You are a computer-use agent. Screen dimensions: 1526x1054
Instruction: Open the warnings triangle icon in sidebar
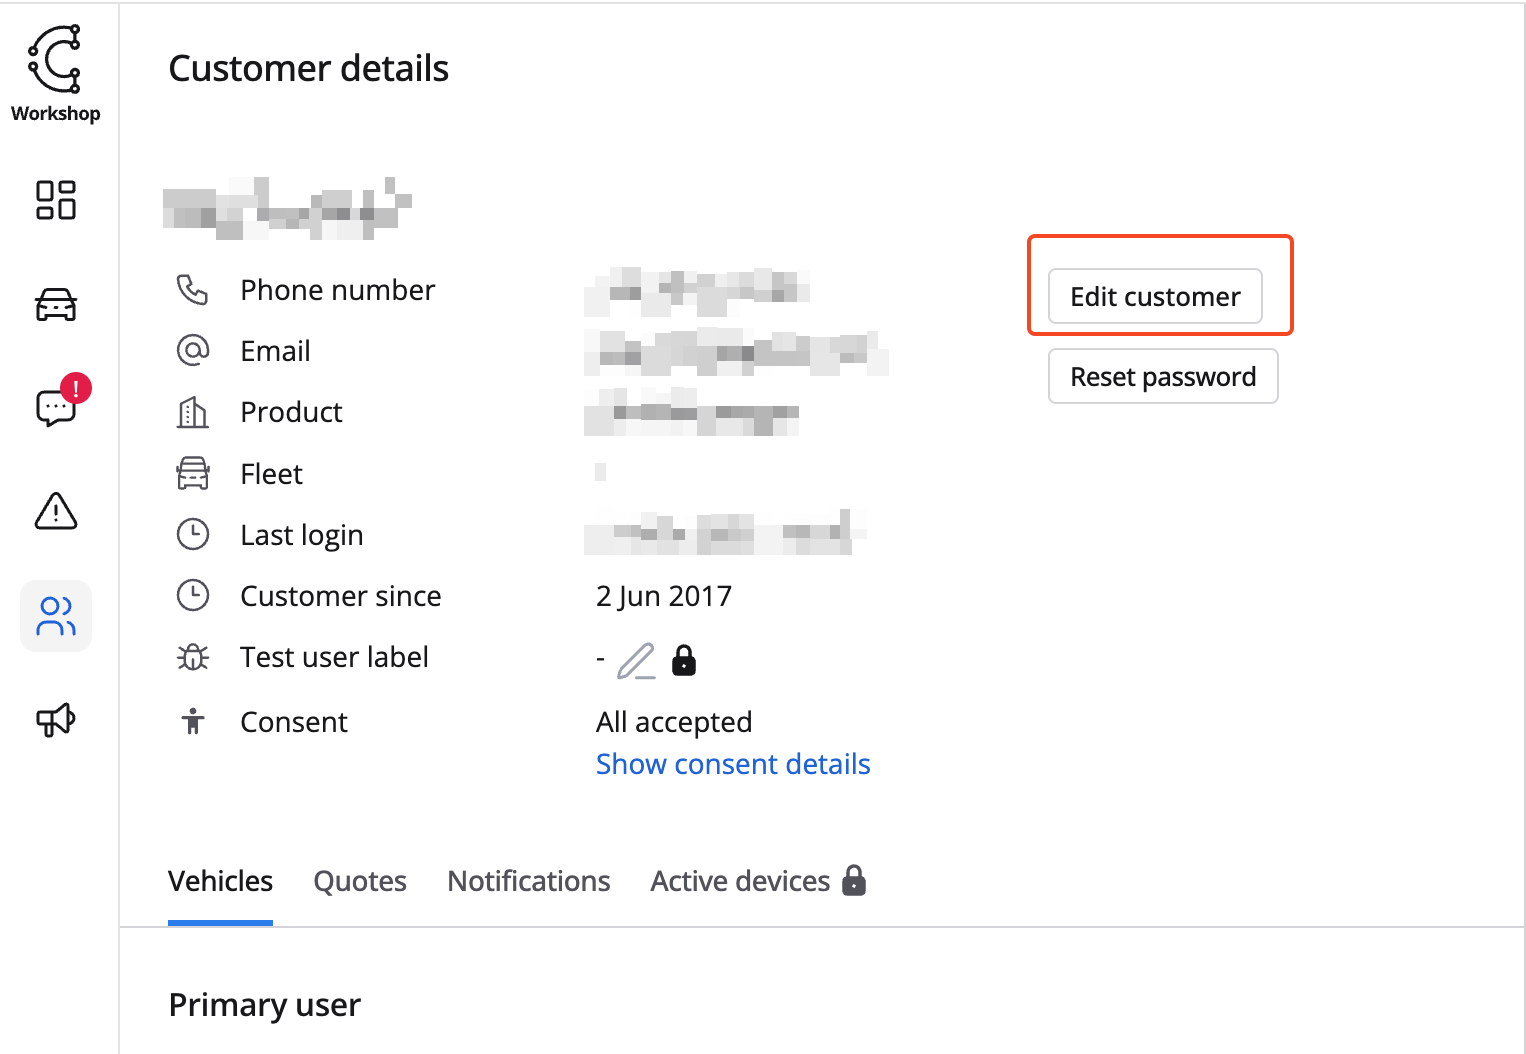(56, 511)
